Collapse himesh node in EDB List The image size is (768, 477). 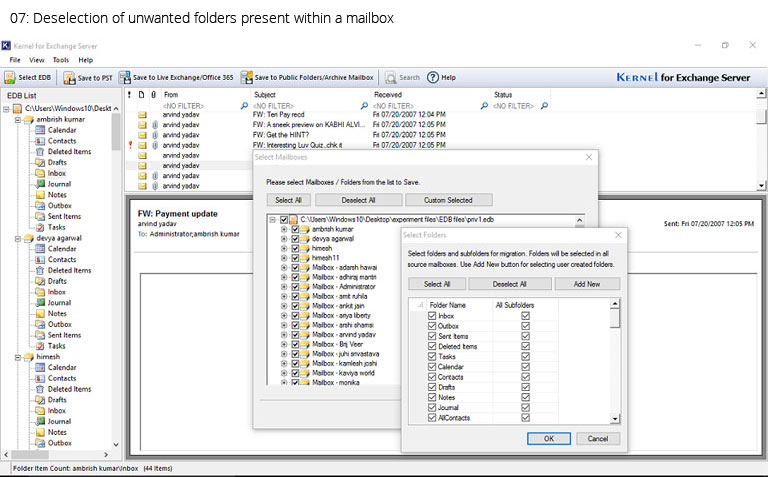[x=18, y=358]
